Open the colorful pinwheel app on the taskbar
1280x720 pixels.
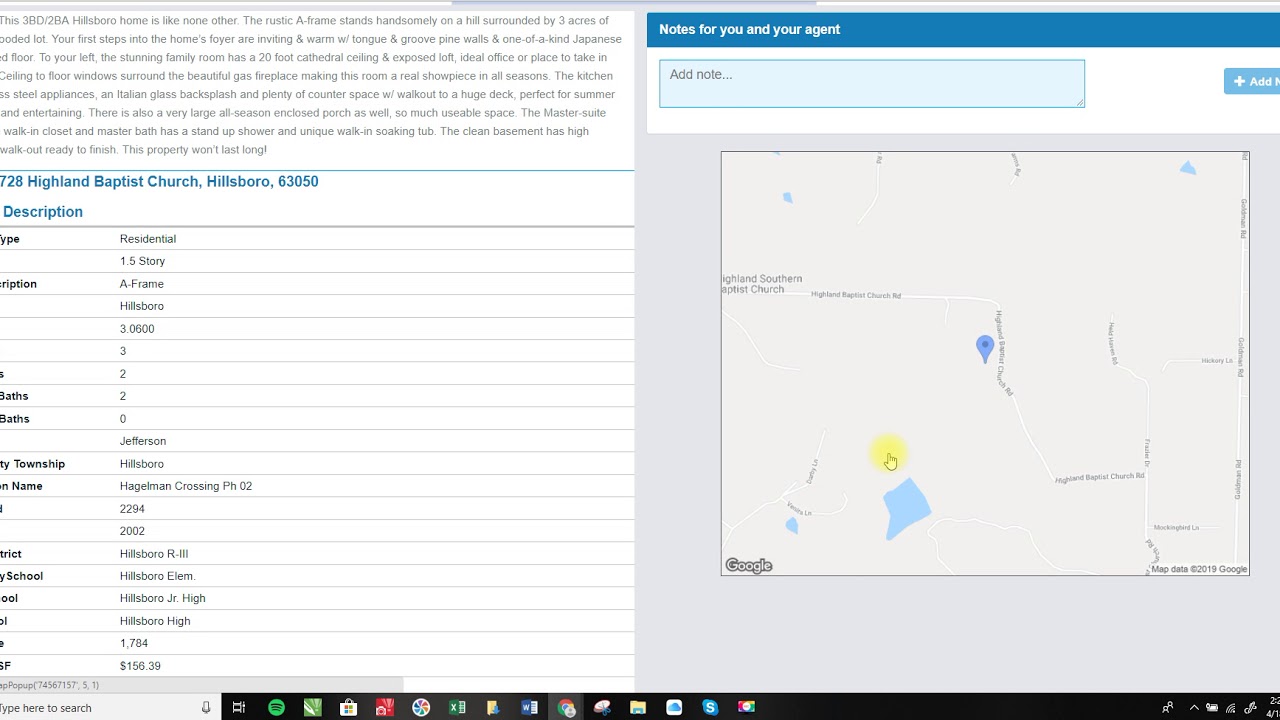point(421,708)
